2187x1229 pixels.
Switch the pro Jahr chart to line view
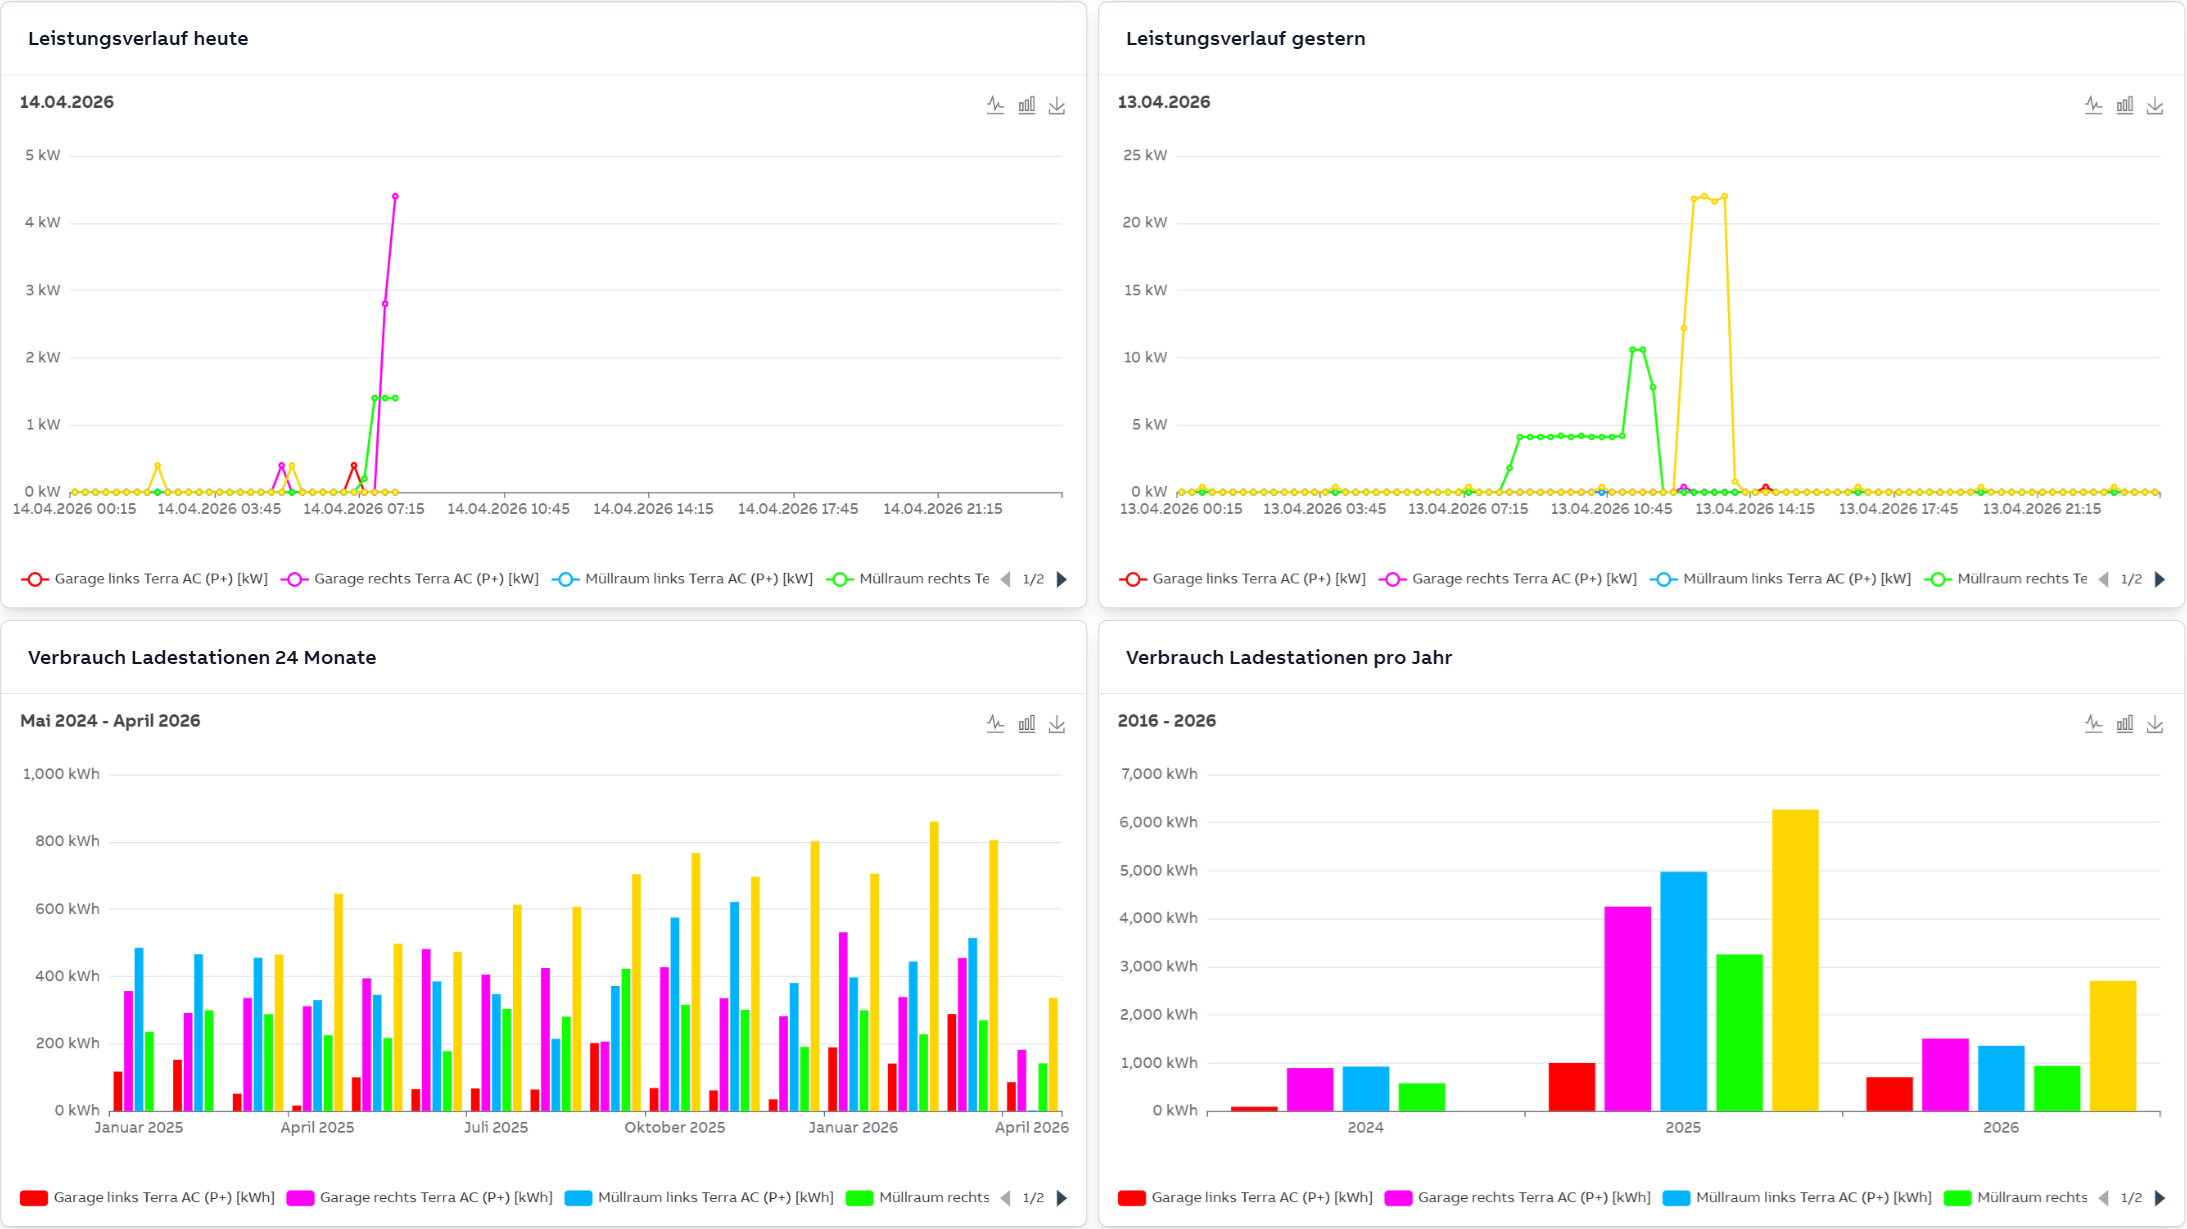pos(2093,724)
